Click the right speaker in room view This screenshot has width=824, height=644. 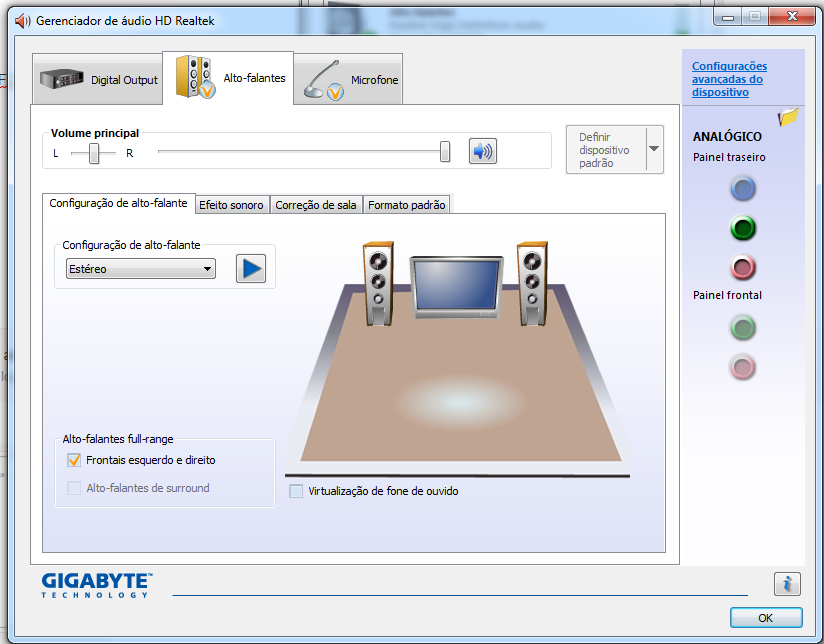pos(532,284)
